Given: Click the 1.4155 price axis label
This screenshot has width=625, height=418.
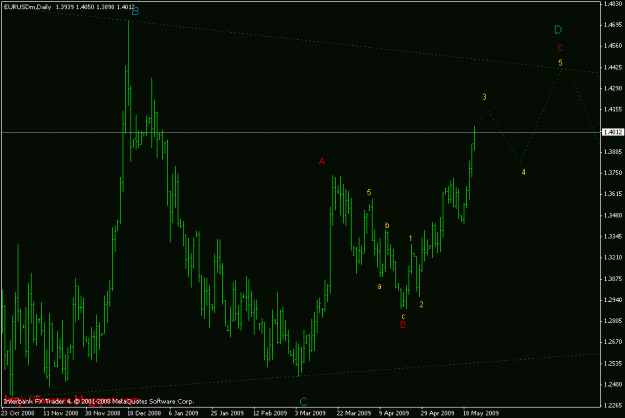Looking at the screenshot, I should tap(613, 110).
